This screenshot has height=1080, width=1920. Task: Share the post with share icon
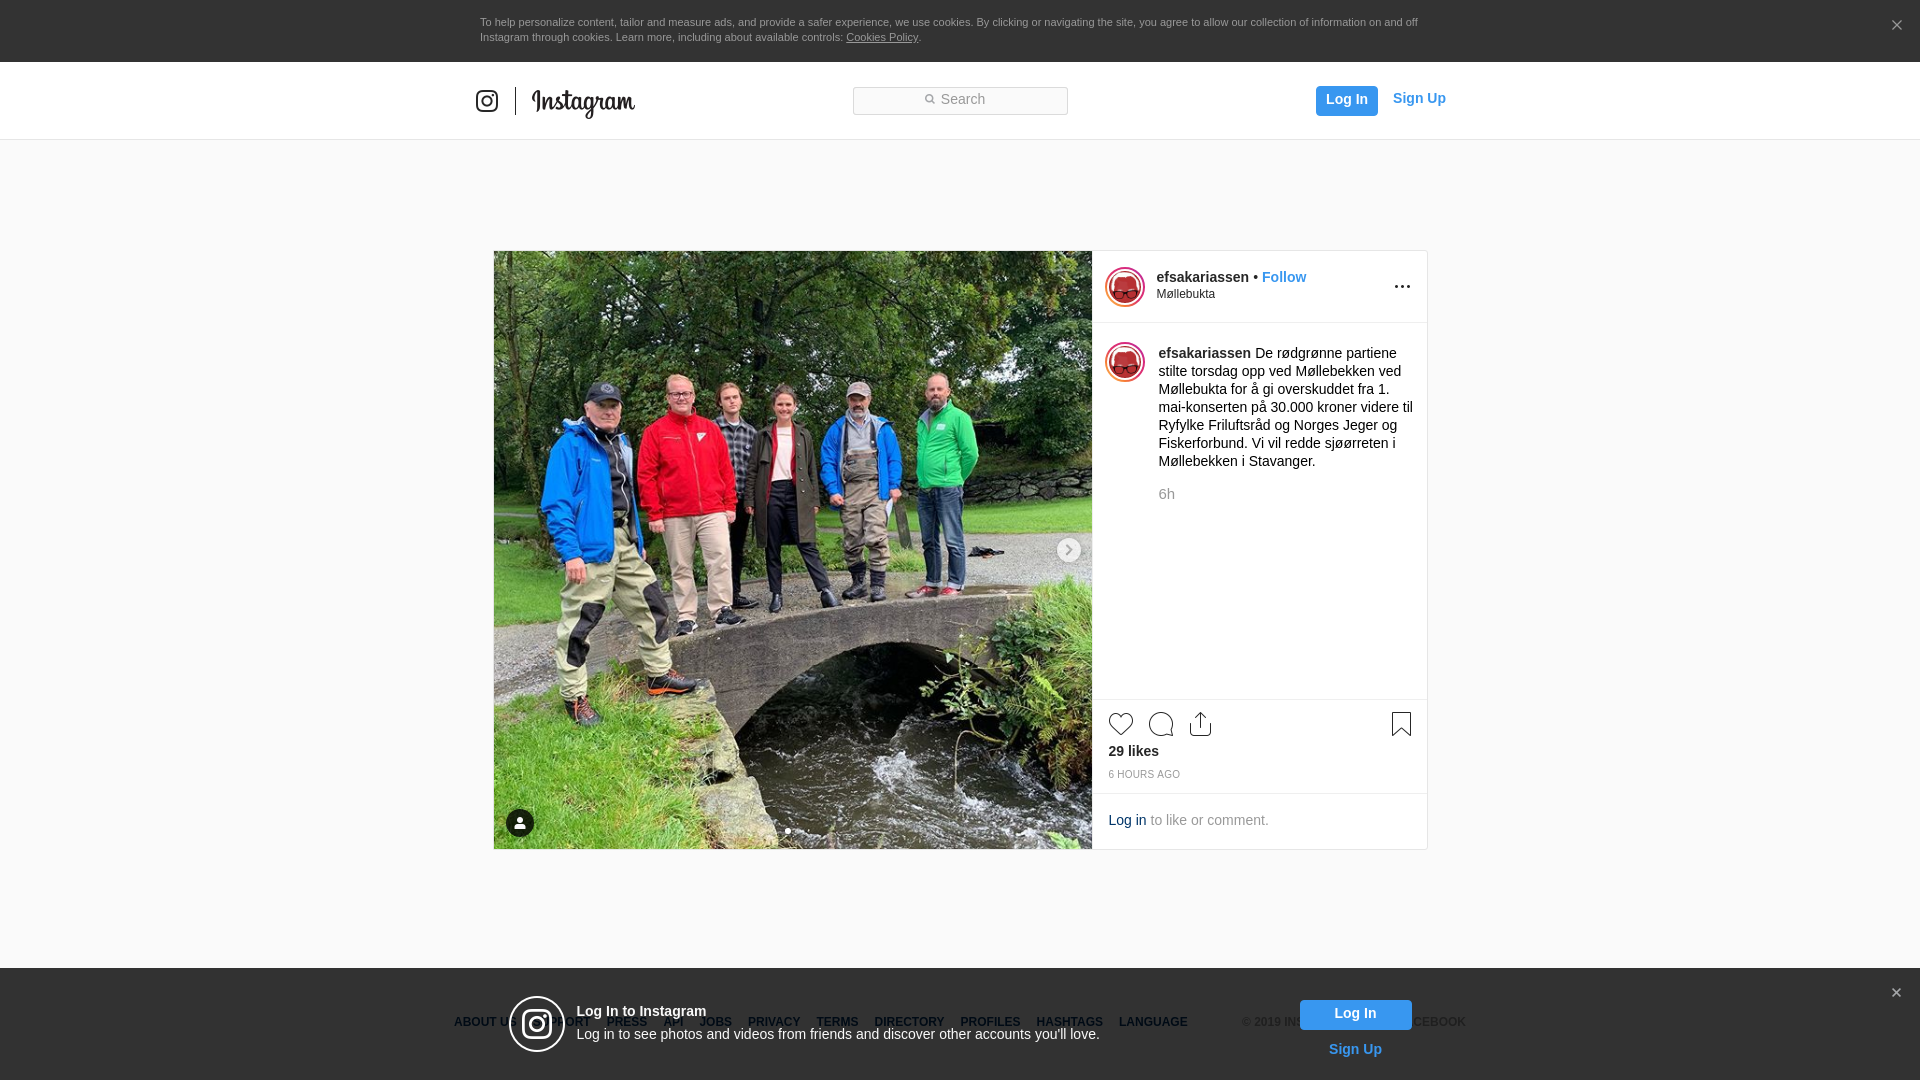(x=1201, y=724)
